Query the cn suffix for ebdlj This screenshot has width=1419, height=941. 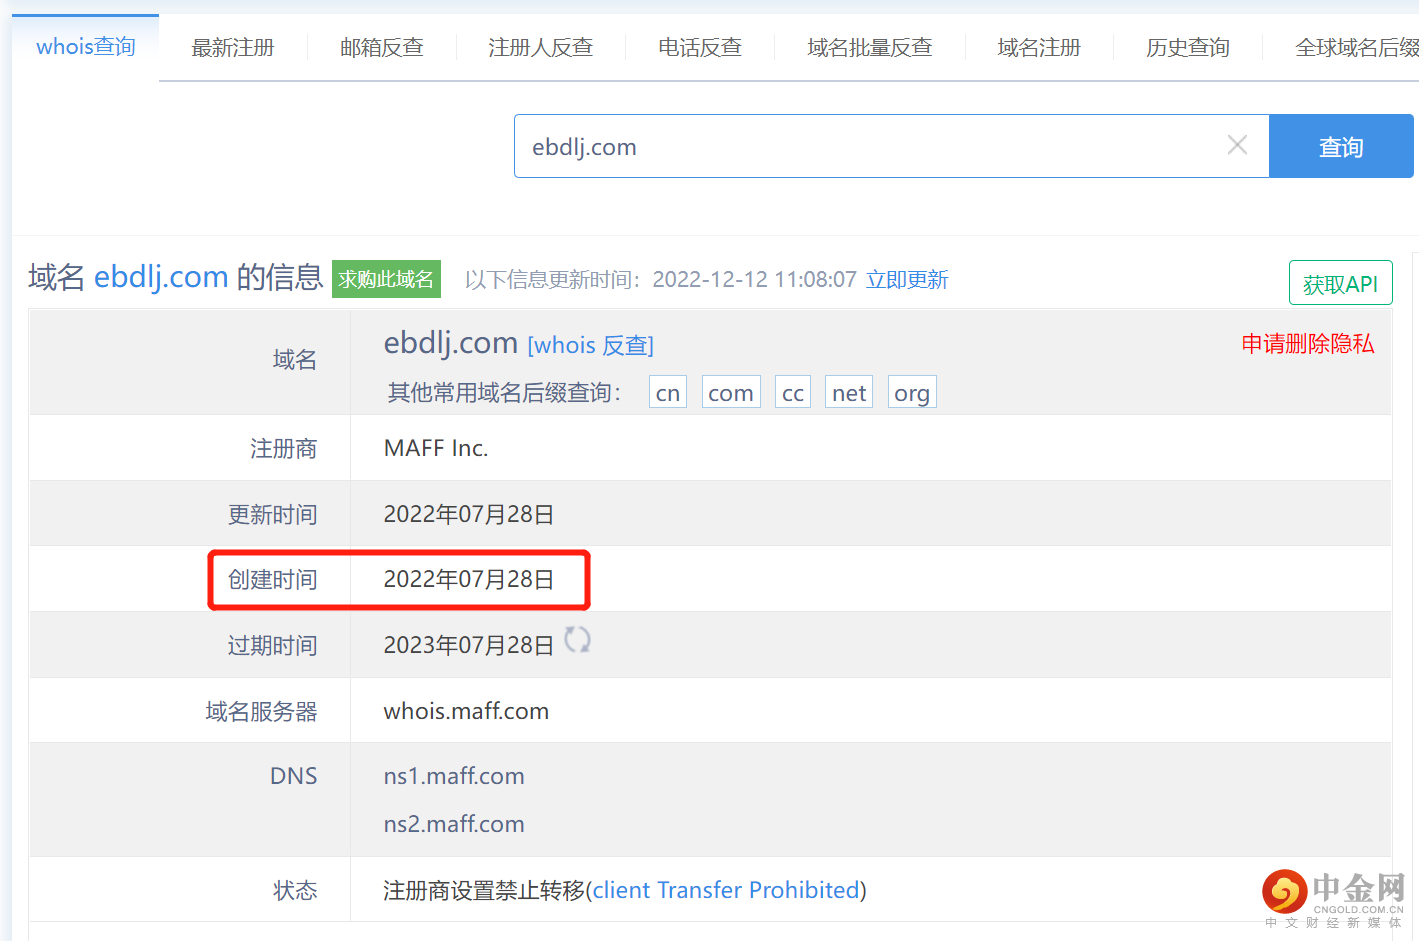(x=667, y=392)
